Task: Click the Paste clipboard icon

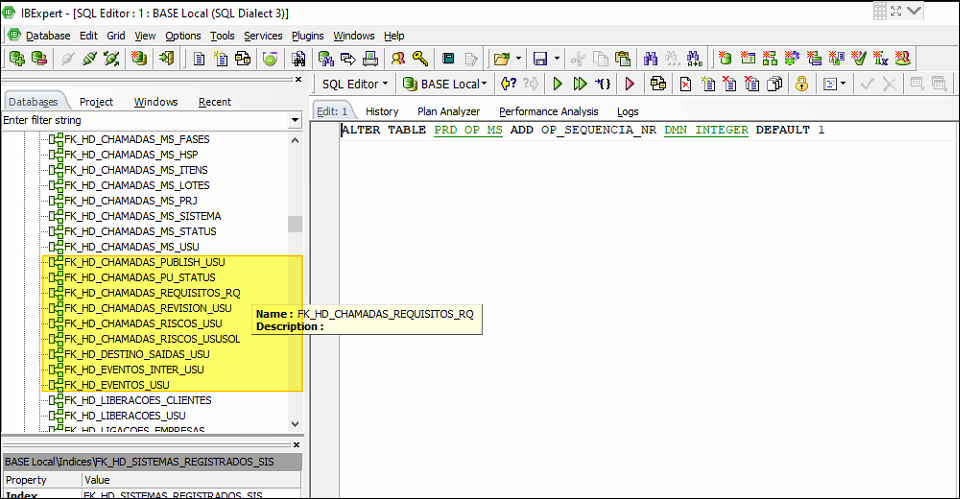Action: [623, 59]
